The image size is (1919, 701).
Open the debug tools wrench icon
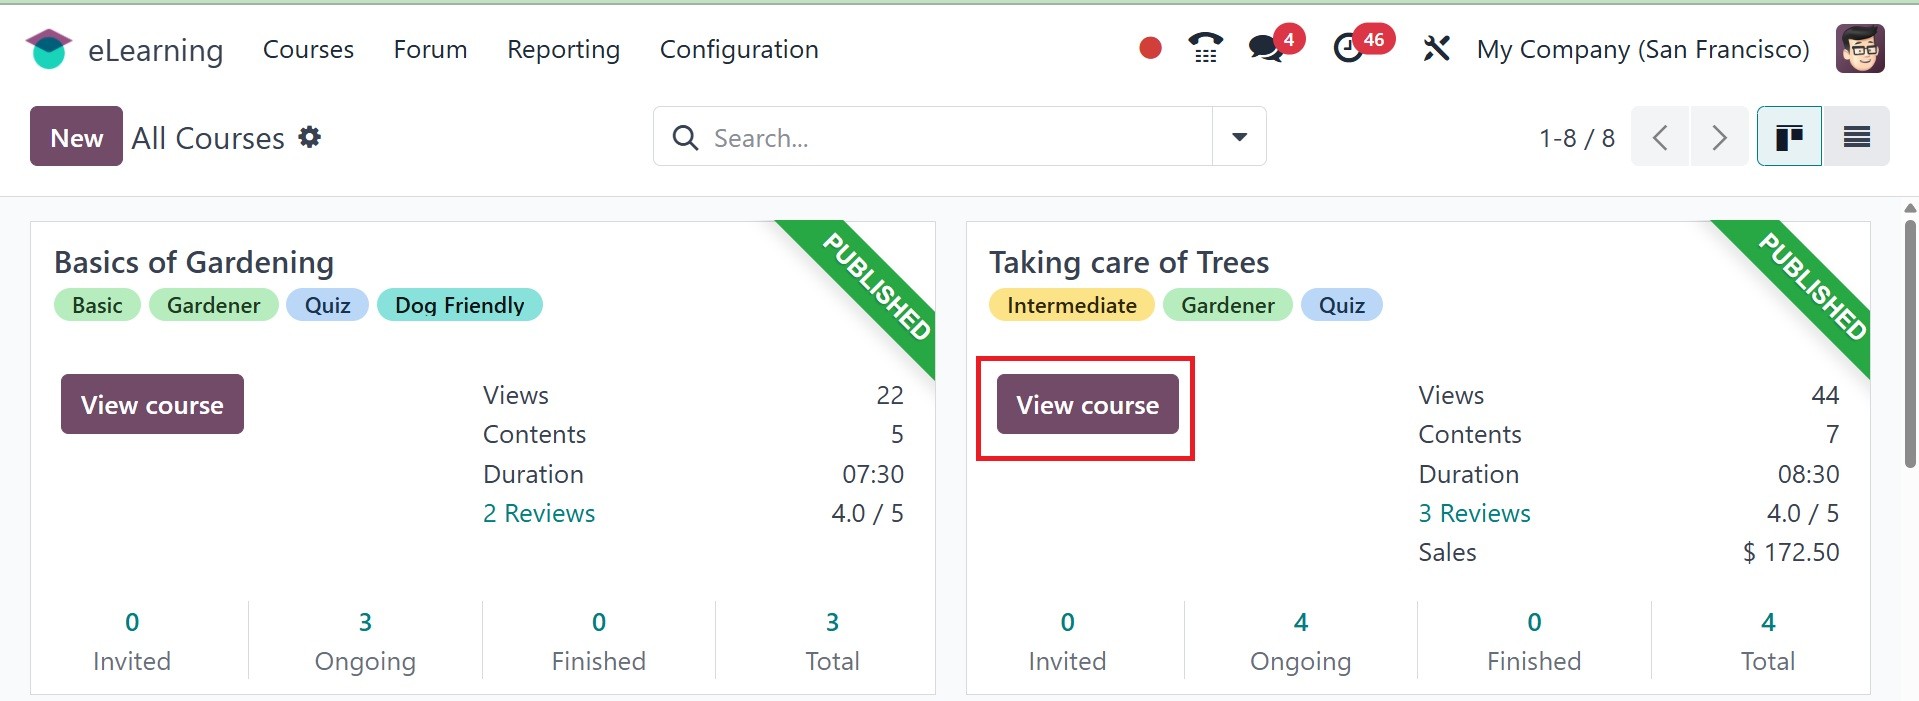(x=1436, y=48)
